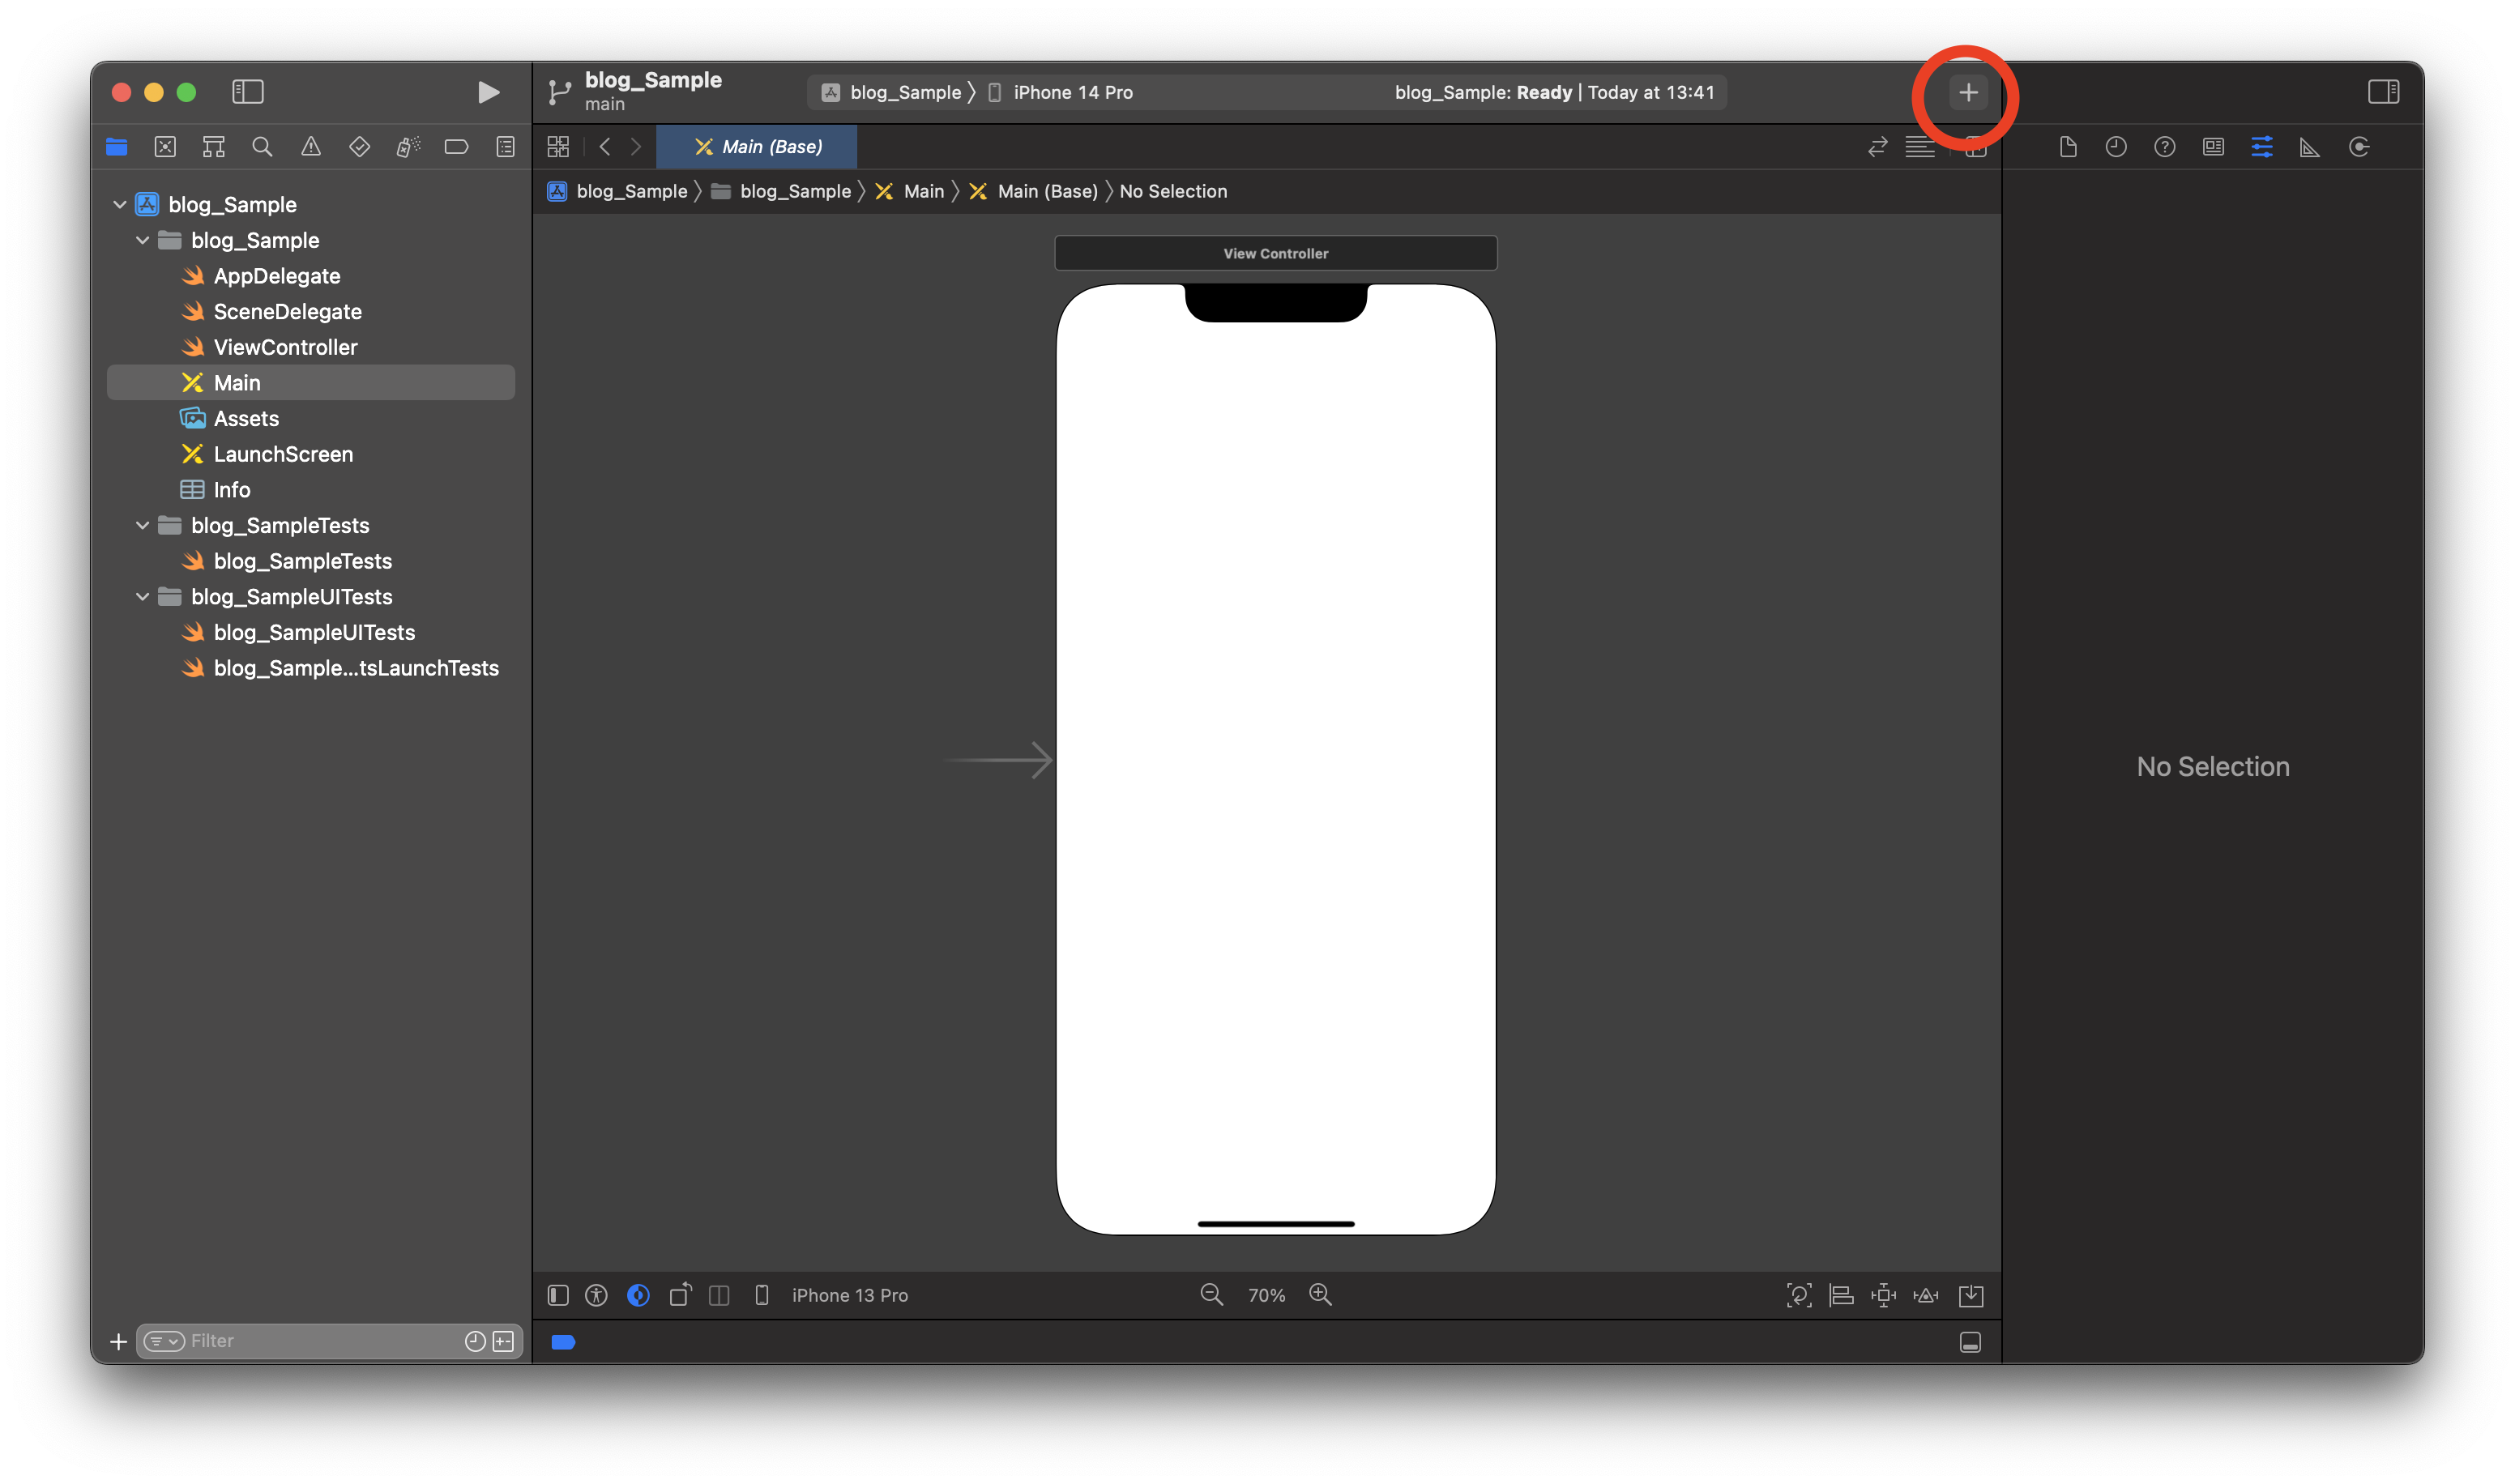2515x1484 pixels.
Task: Open the Assets catalog
Action: click(x=246, y=419)
